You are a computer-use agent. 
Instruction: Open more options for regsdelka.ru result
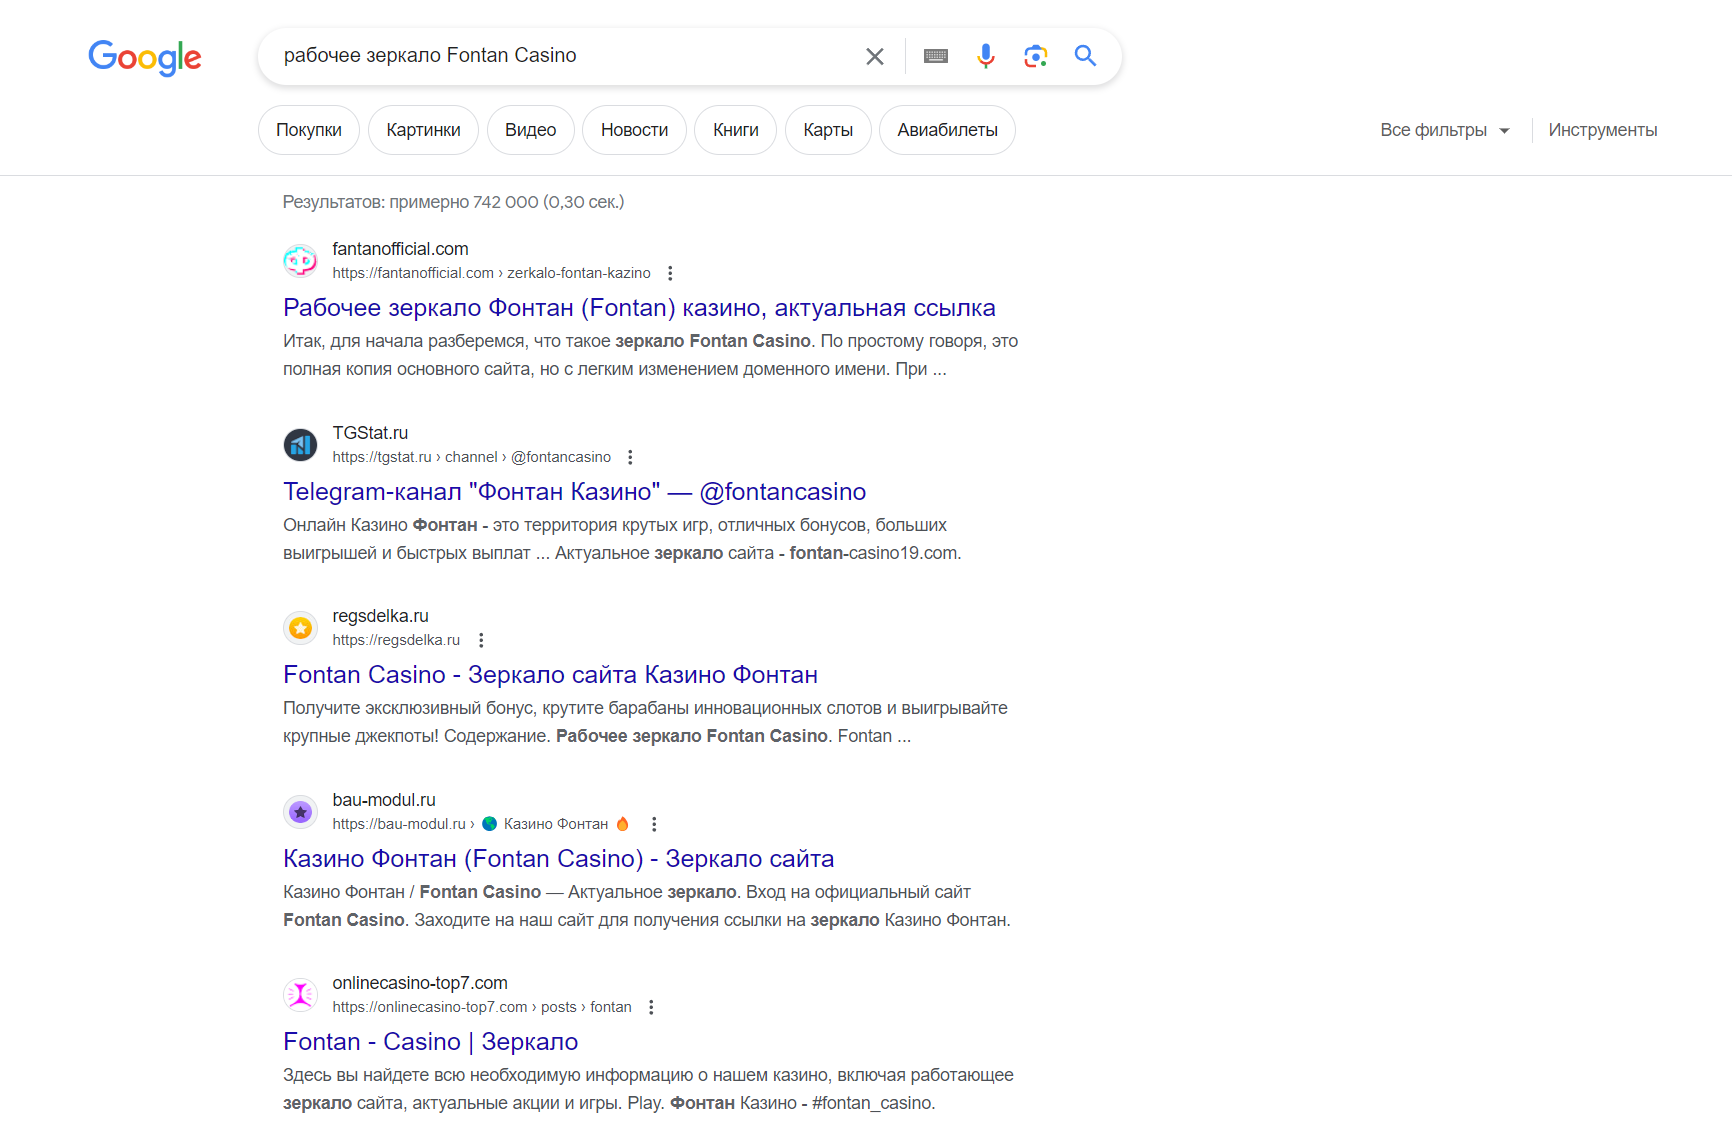[x=481, y=640]
